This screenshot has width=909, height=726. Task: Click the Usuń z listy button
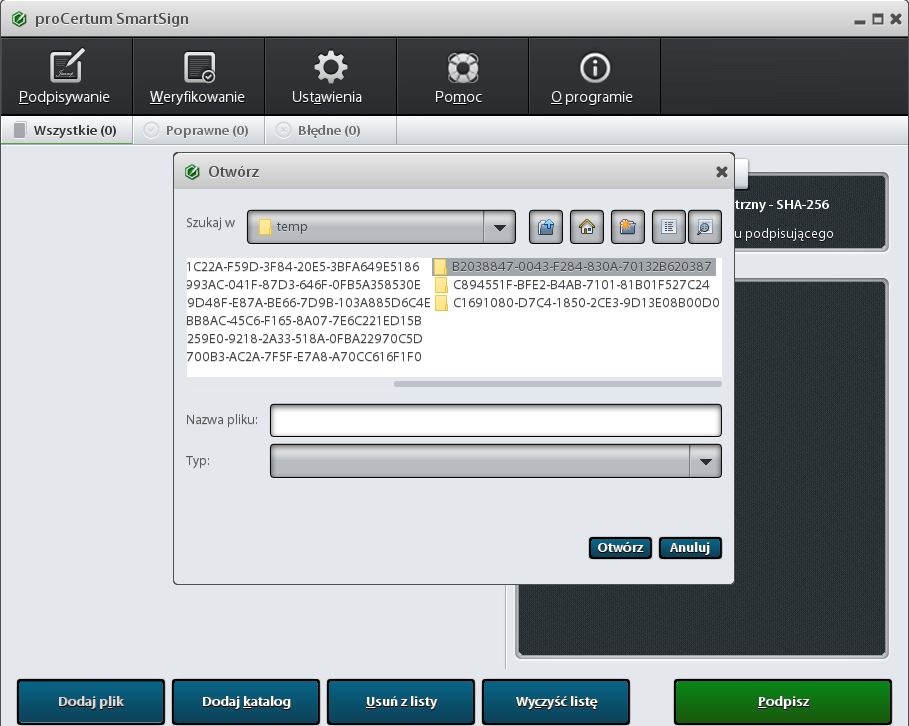(401, 702)
